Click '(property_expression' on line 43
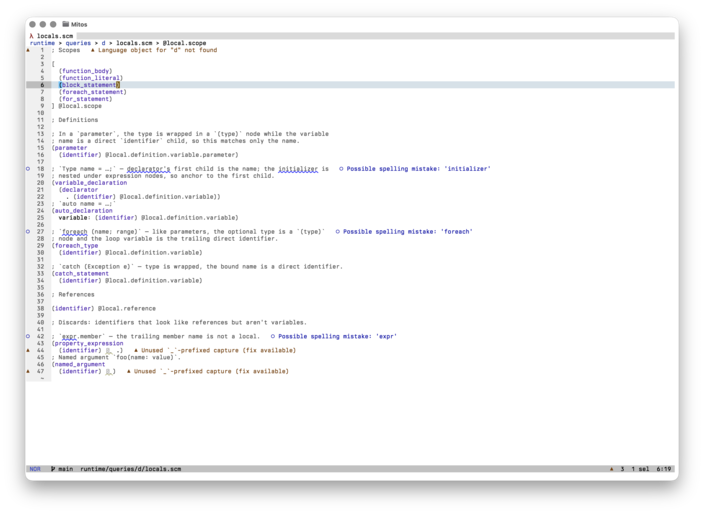Image resolution: width=704 pixels, height=514 pixels. click(x=87, y=343)
